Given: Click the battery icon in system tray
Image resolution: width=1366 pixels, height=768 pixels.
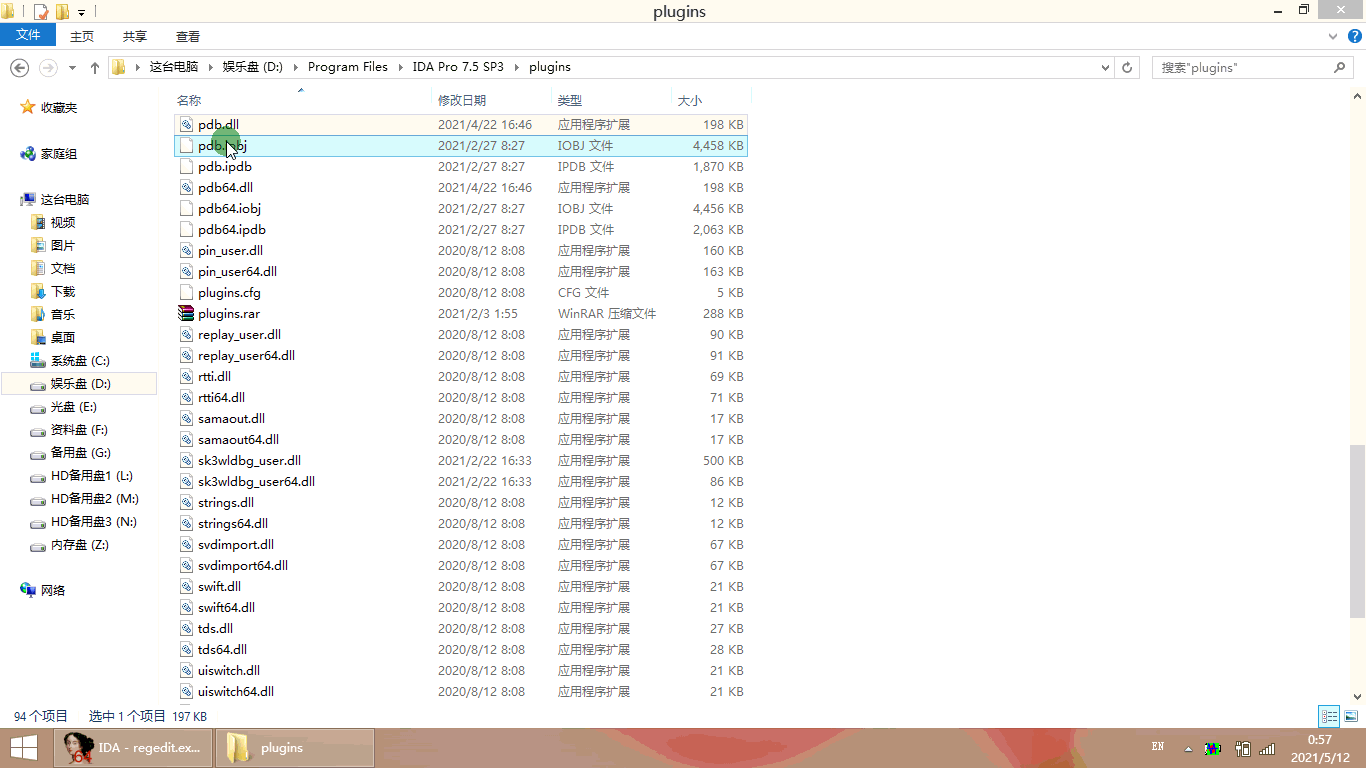Looking at the screenshot, I should (1241, 748).
